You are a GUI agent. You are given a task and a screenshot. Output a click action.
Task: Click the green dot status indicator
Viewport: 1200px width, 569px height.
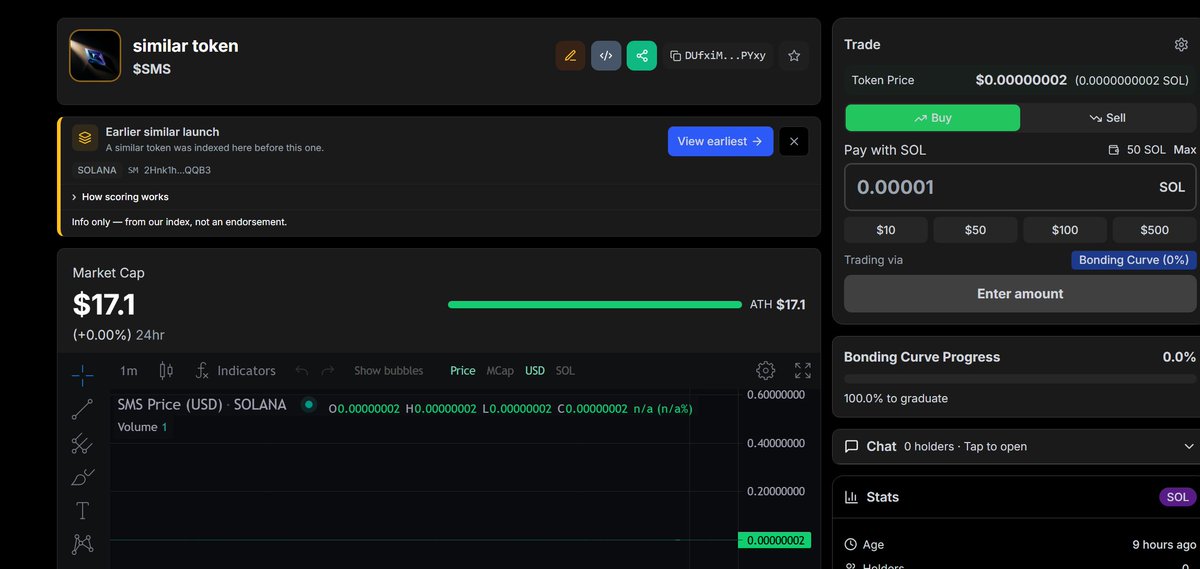pyautogui.click(x=309, y=405)
